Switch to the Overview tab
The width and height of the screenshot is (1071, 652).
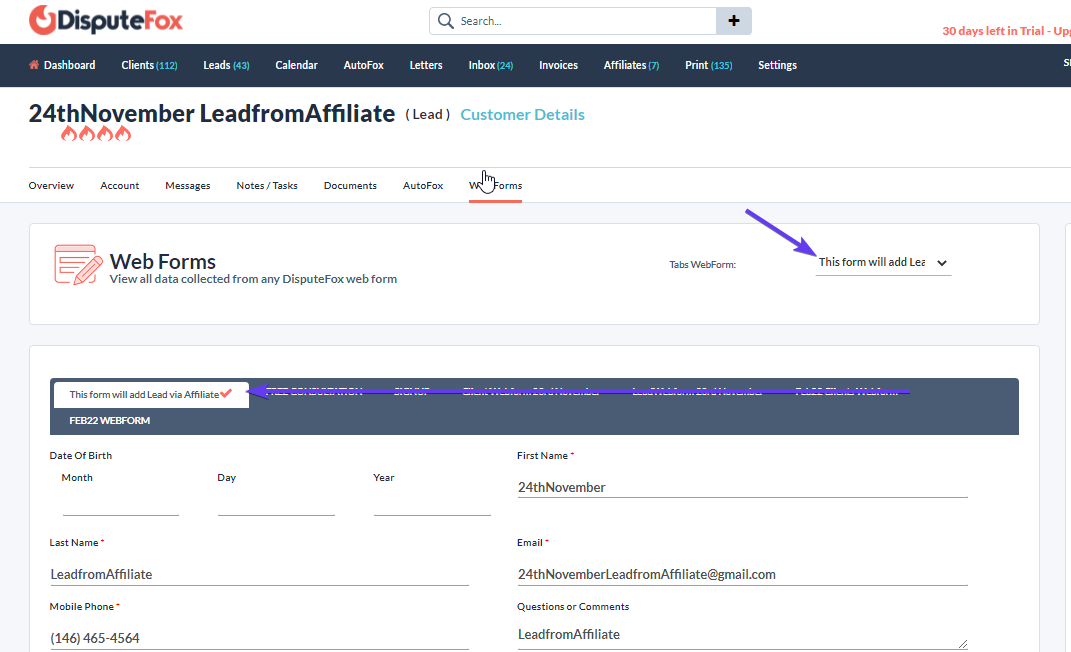[51, 186]
